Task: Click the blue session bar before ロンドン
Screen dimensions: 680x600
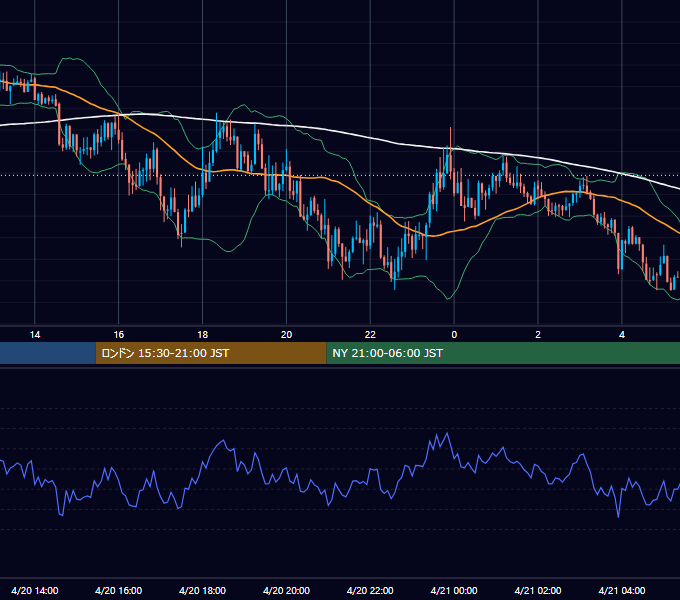Action: 48,353
